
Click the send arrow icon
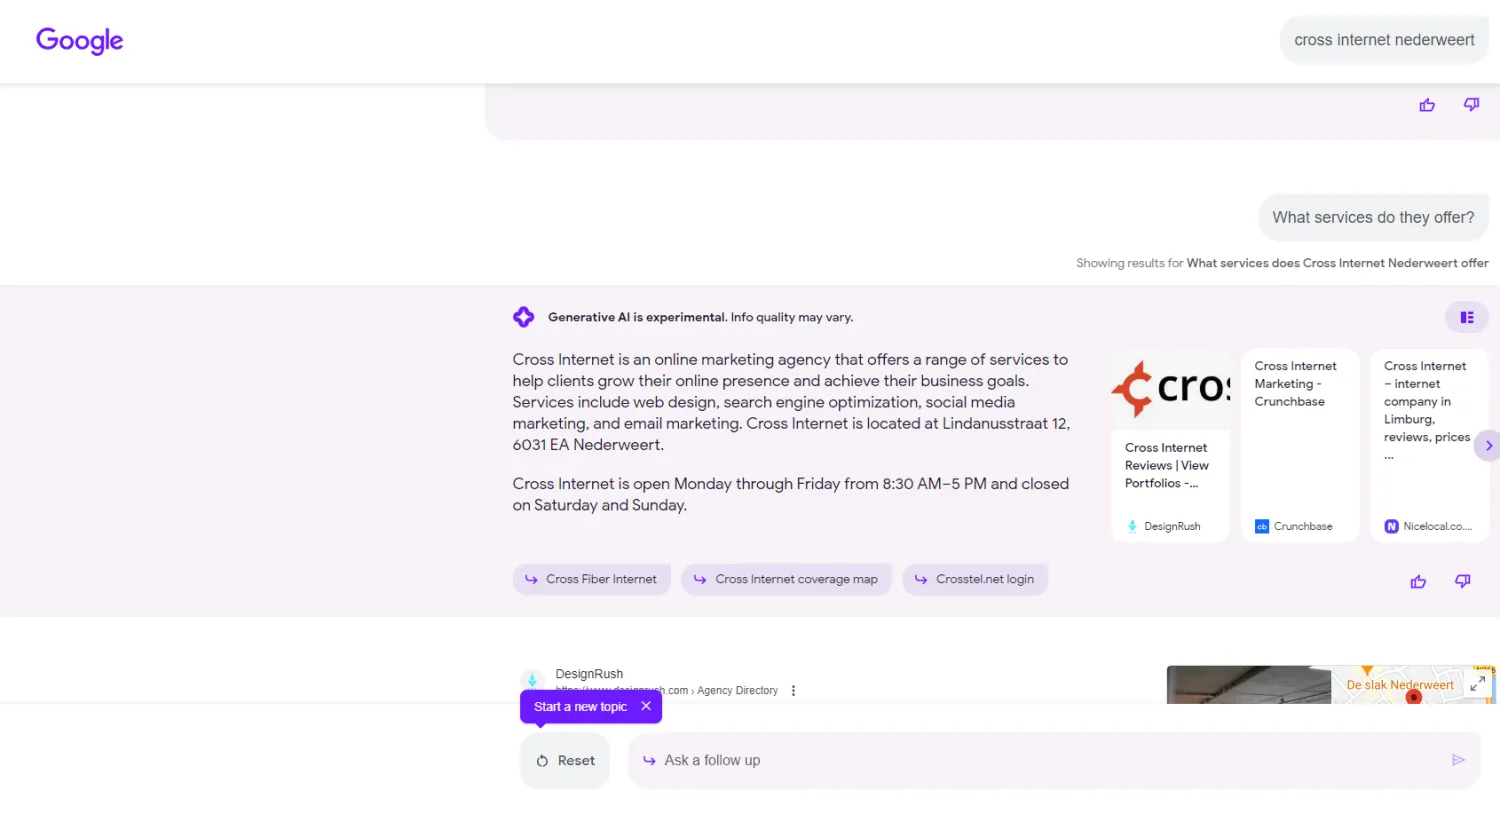[x=1458, y=761]
